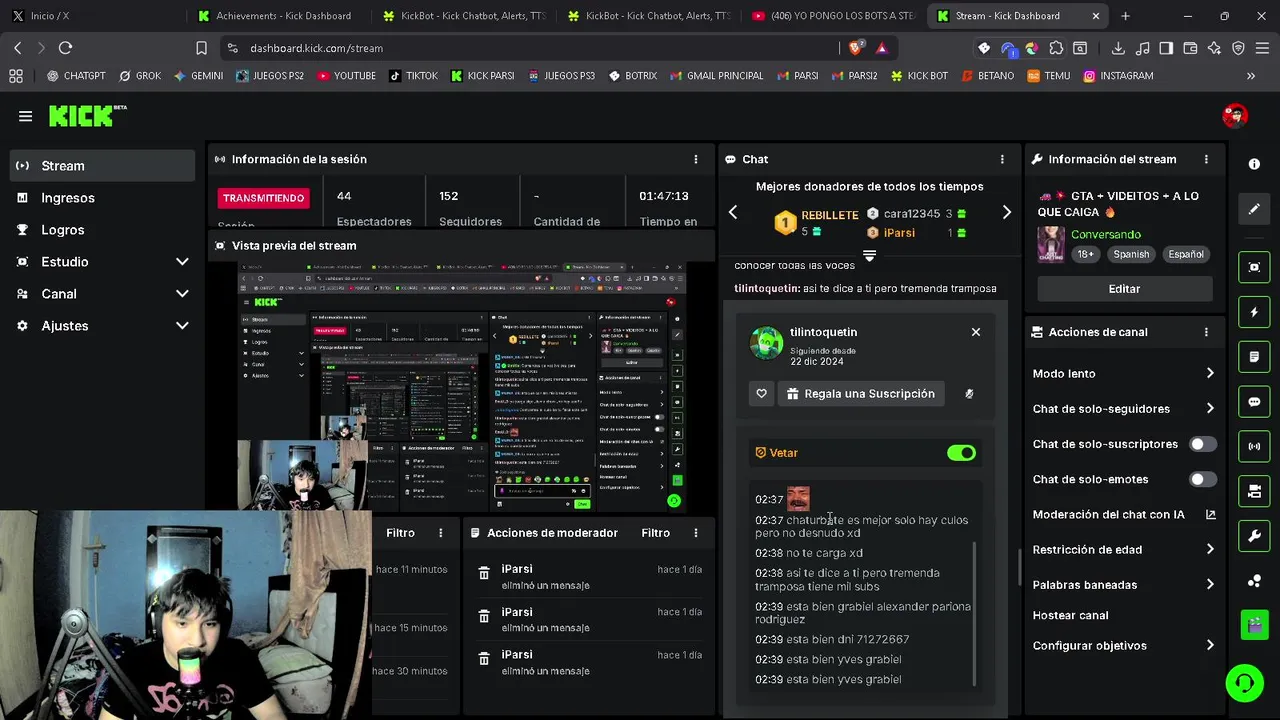This screenshot has width=1280, height=720.
Task: Toggle the stream preview widget icon
Action: [1254, 267]
